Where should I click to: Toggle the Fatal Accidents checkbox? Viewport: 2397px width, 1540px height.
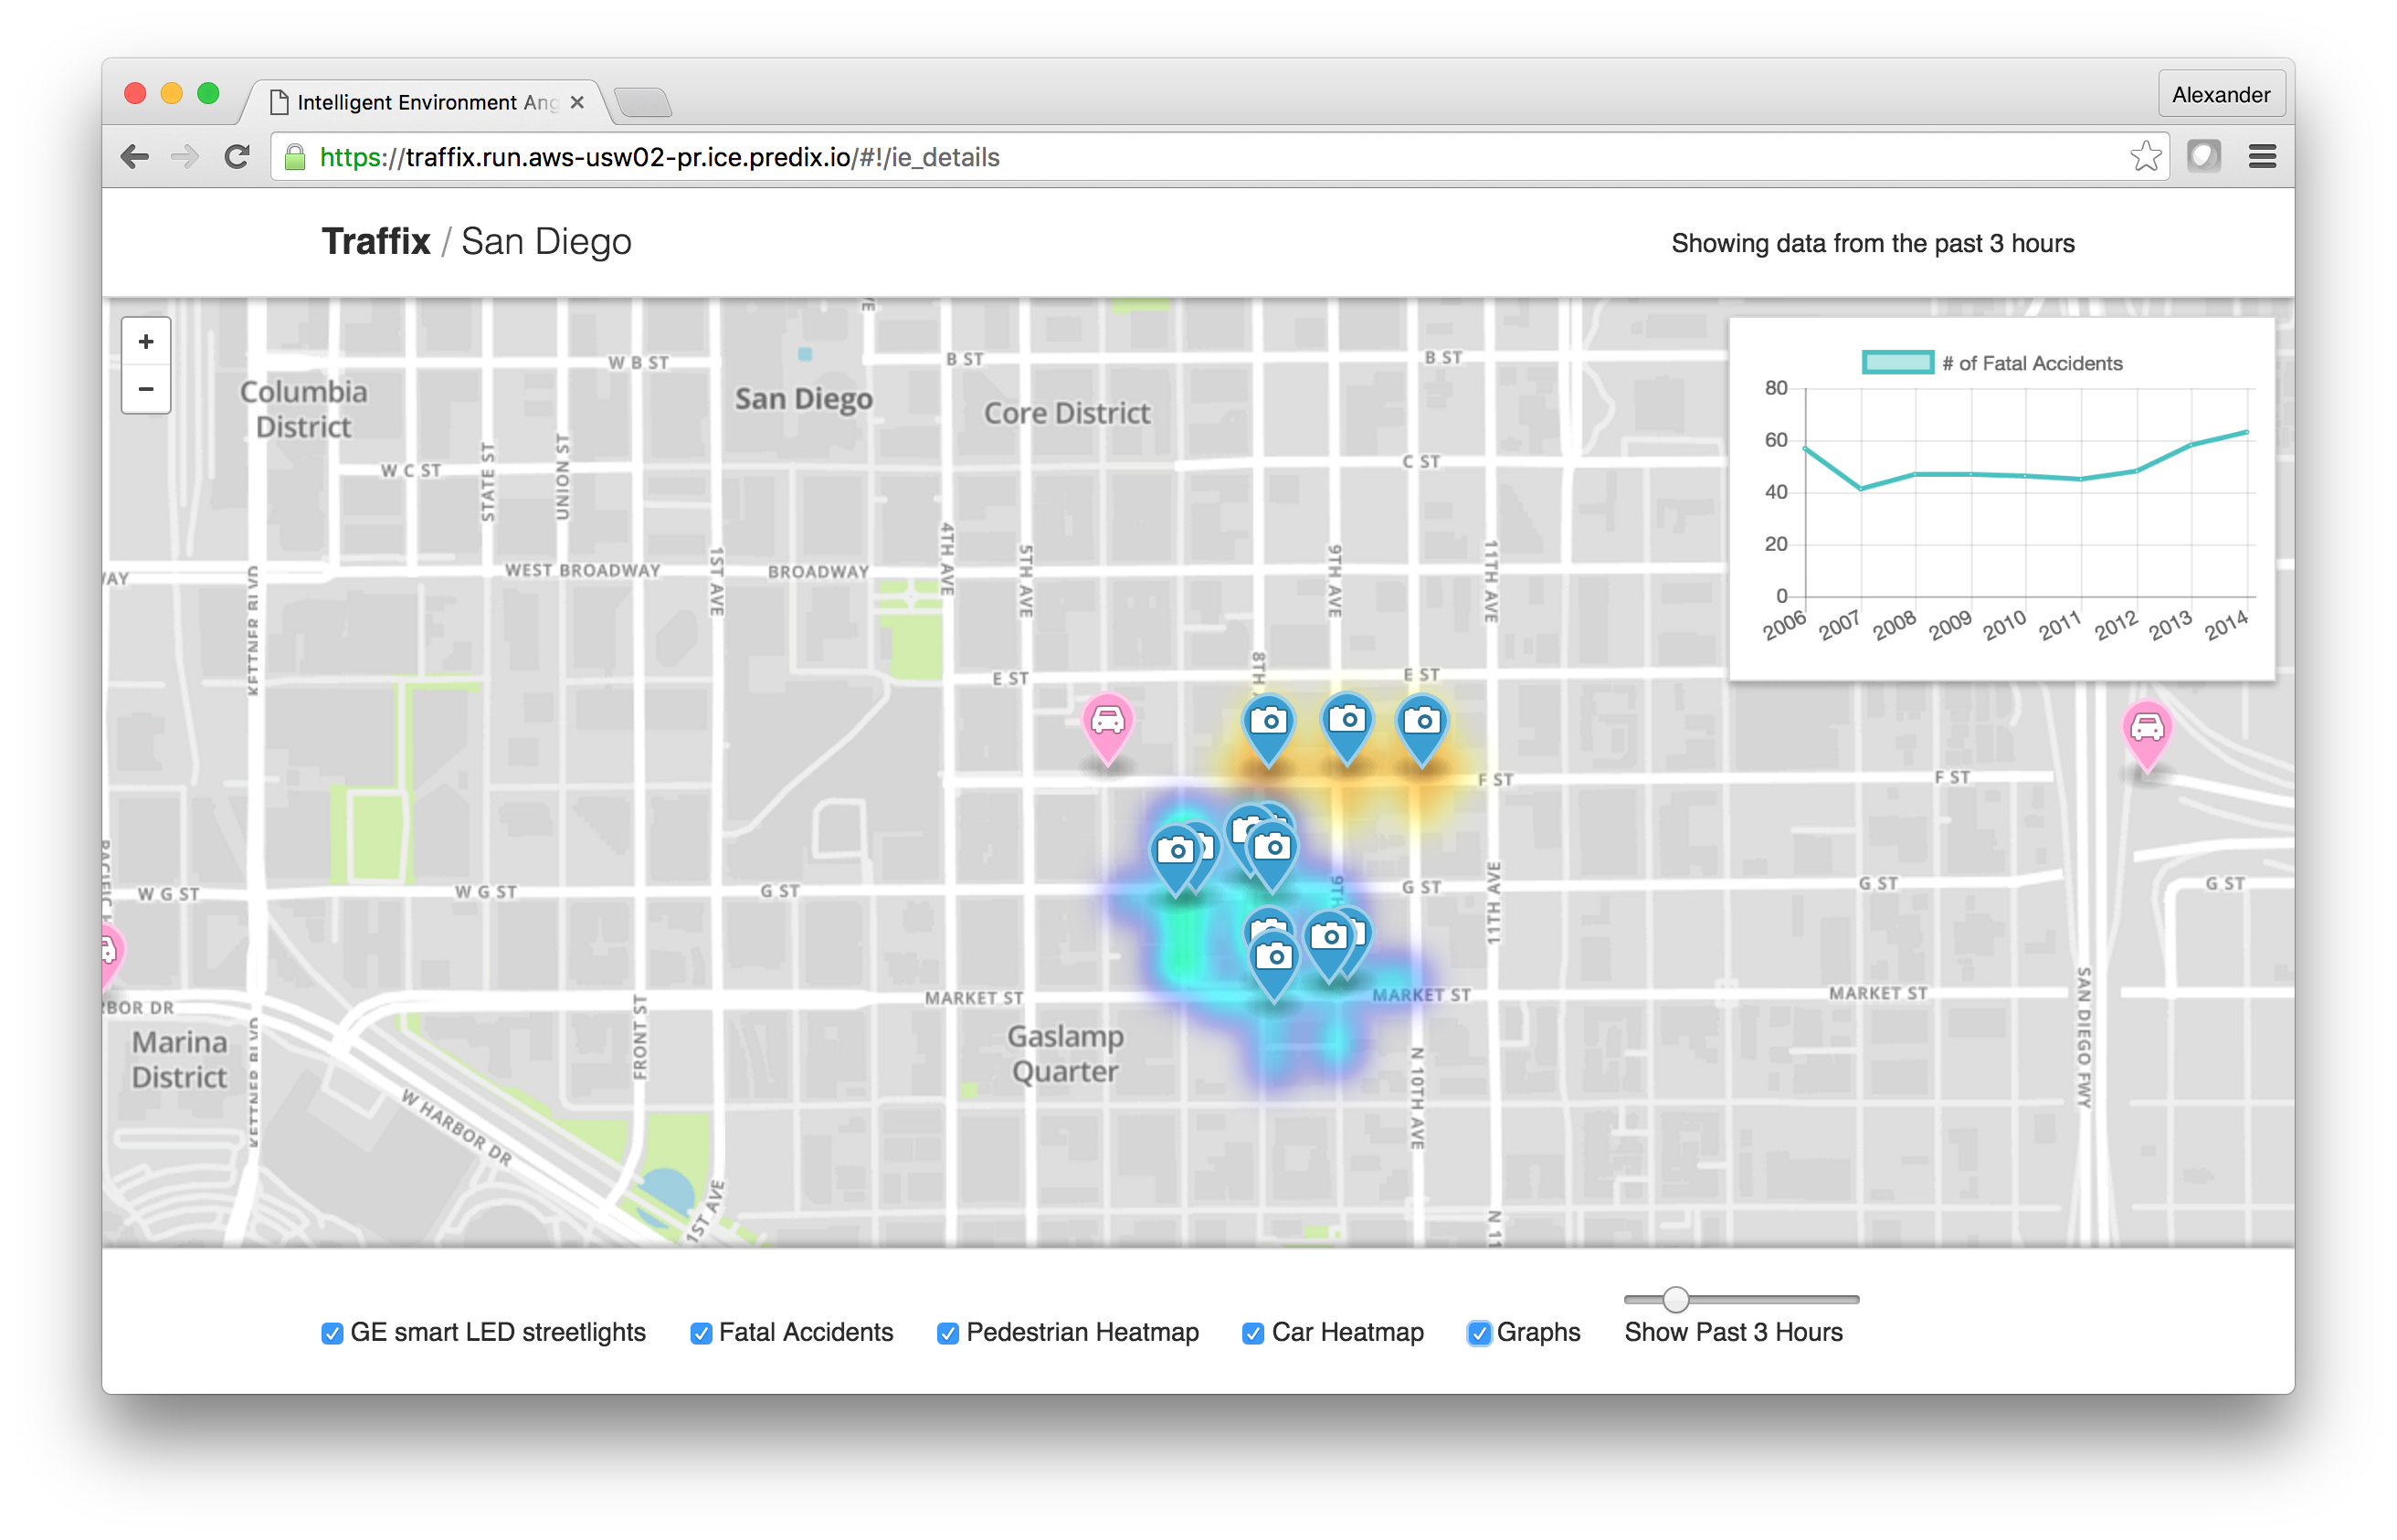tap(701, 1333)
